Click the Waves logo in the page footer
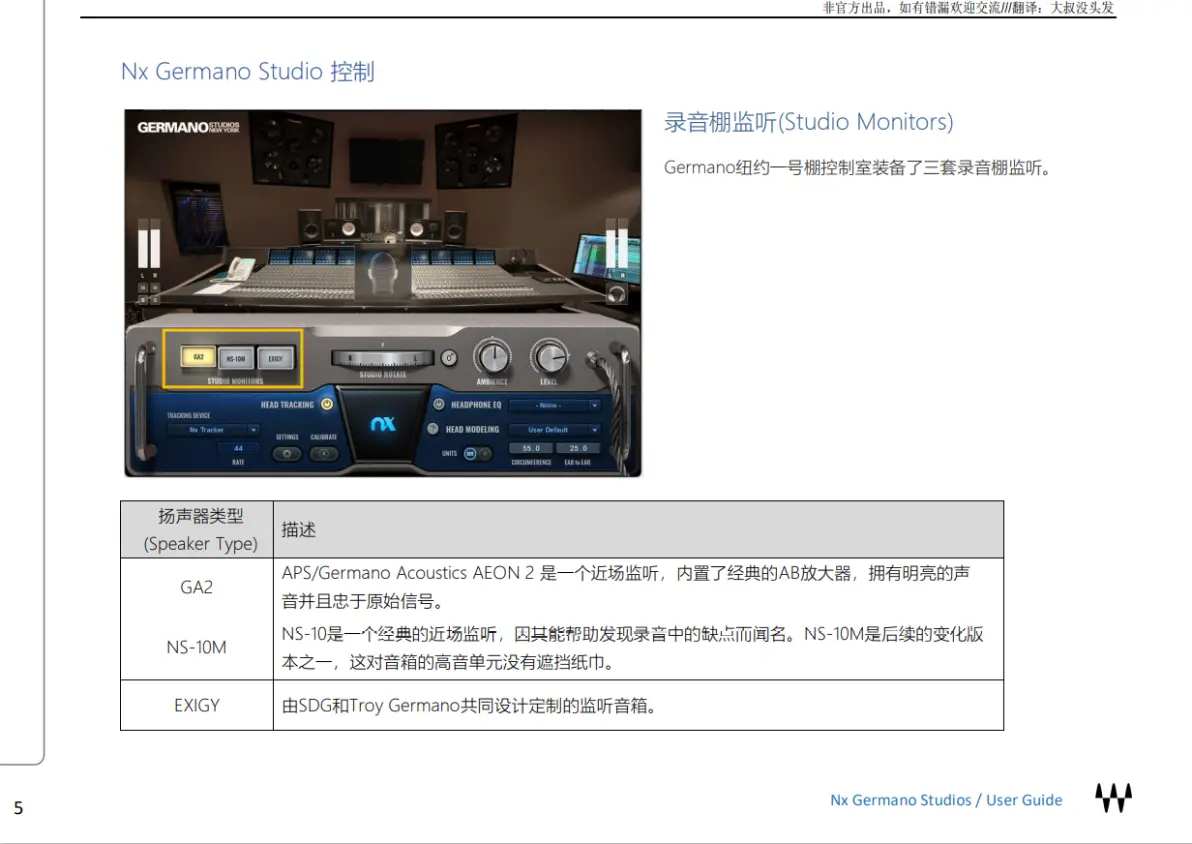The width and height of the screenshot is (1192, 844). tap(1113, 798)
